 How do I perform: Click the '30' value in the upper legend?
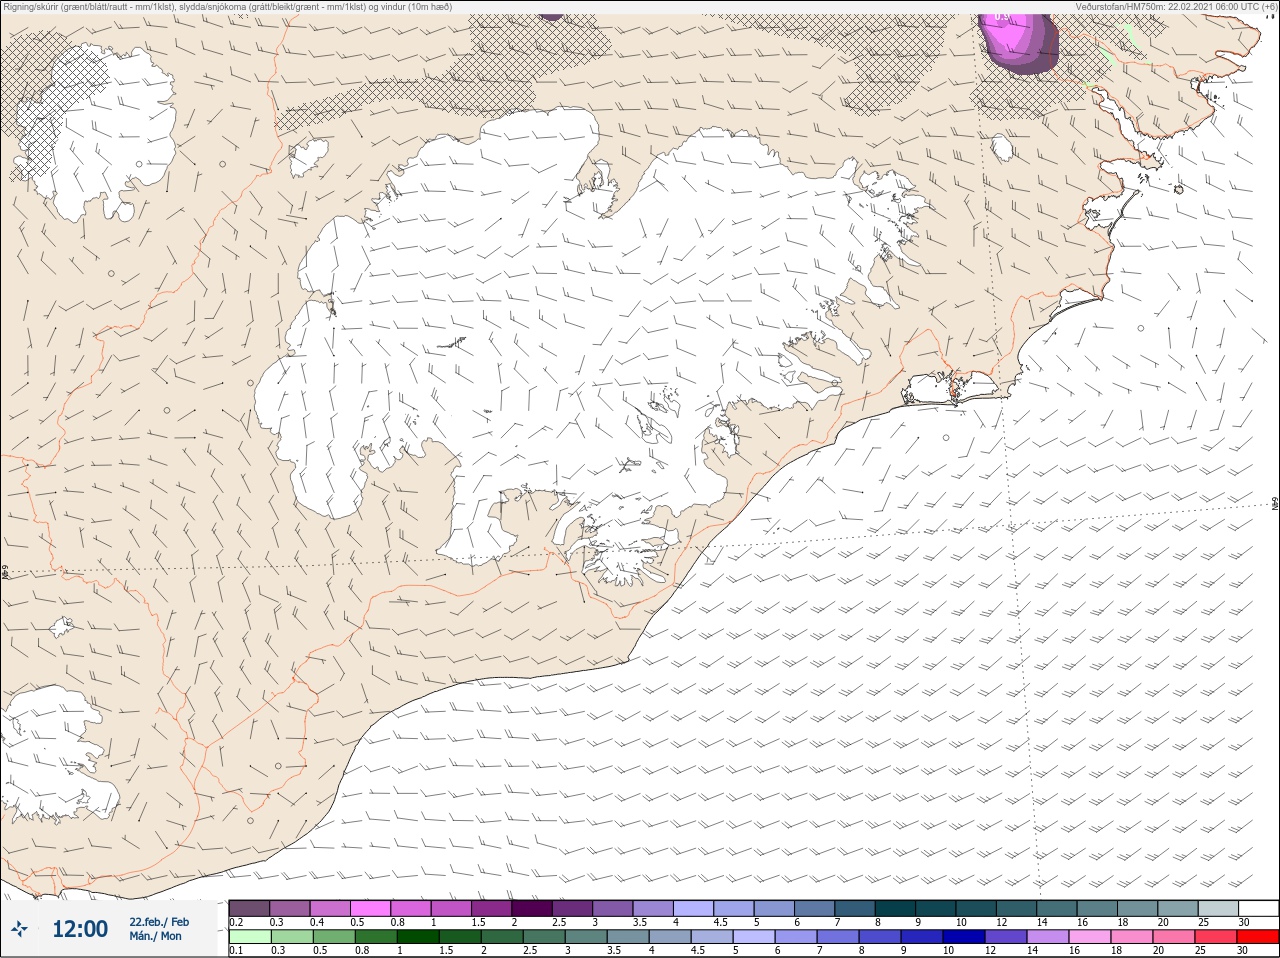point(1244,922)
